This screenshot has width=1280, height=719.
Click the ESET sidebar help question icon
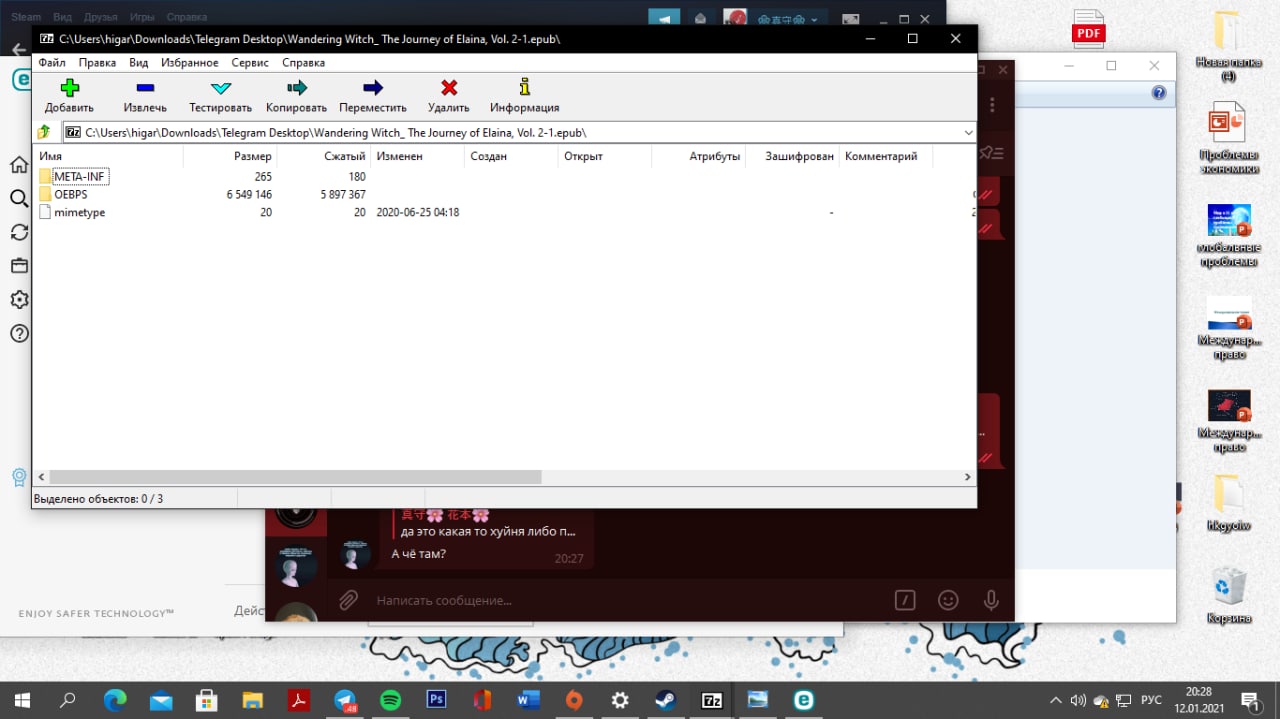(x=19, y=333)
